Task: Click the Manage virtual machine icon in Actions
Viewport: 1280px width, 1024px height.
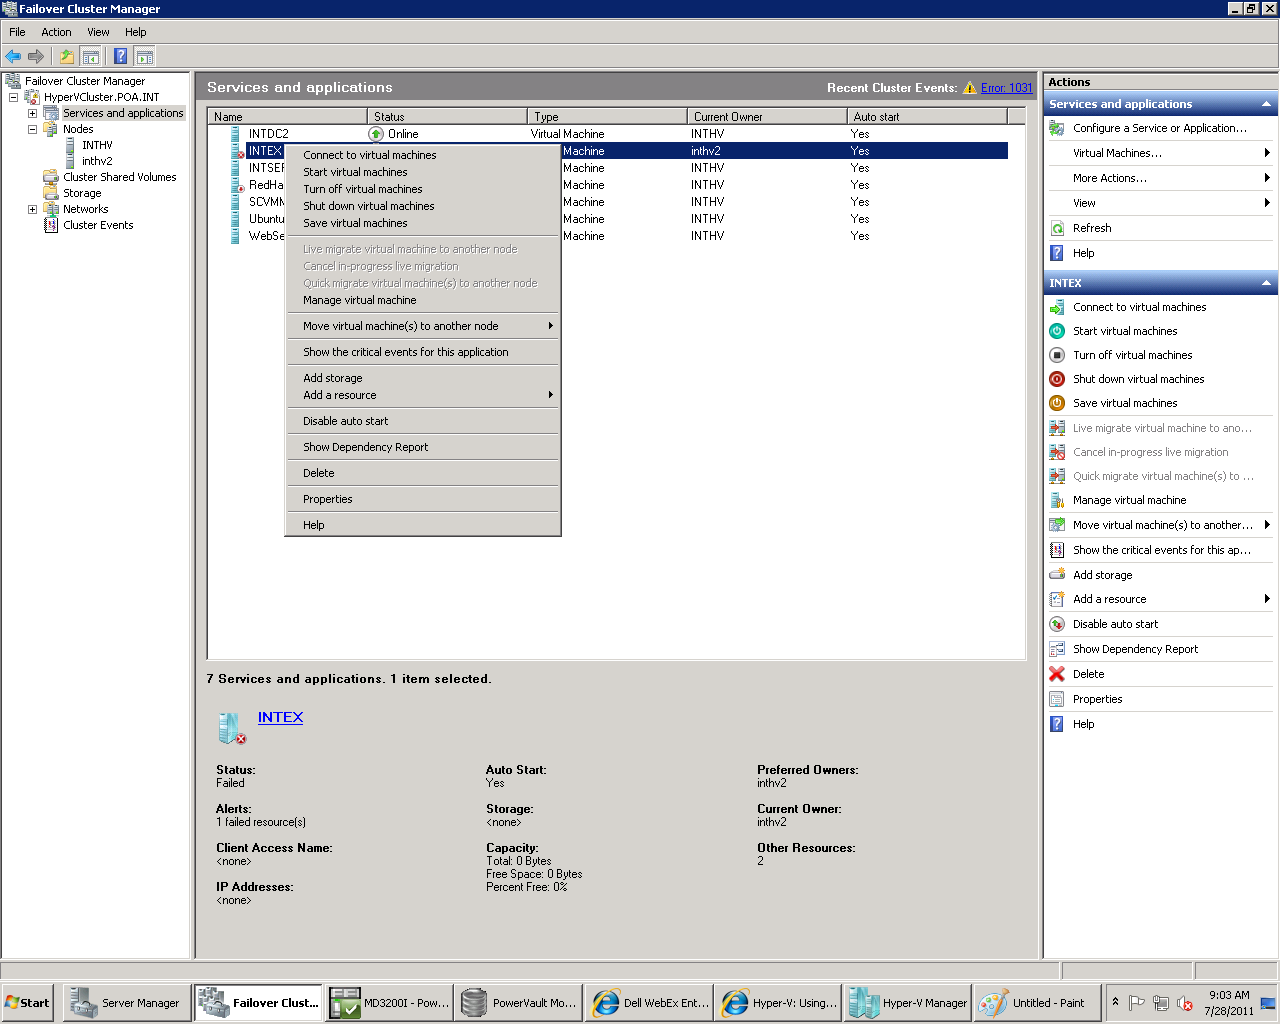Action: pyautogui.click(x=1057, y=500)
